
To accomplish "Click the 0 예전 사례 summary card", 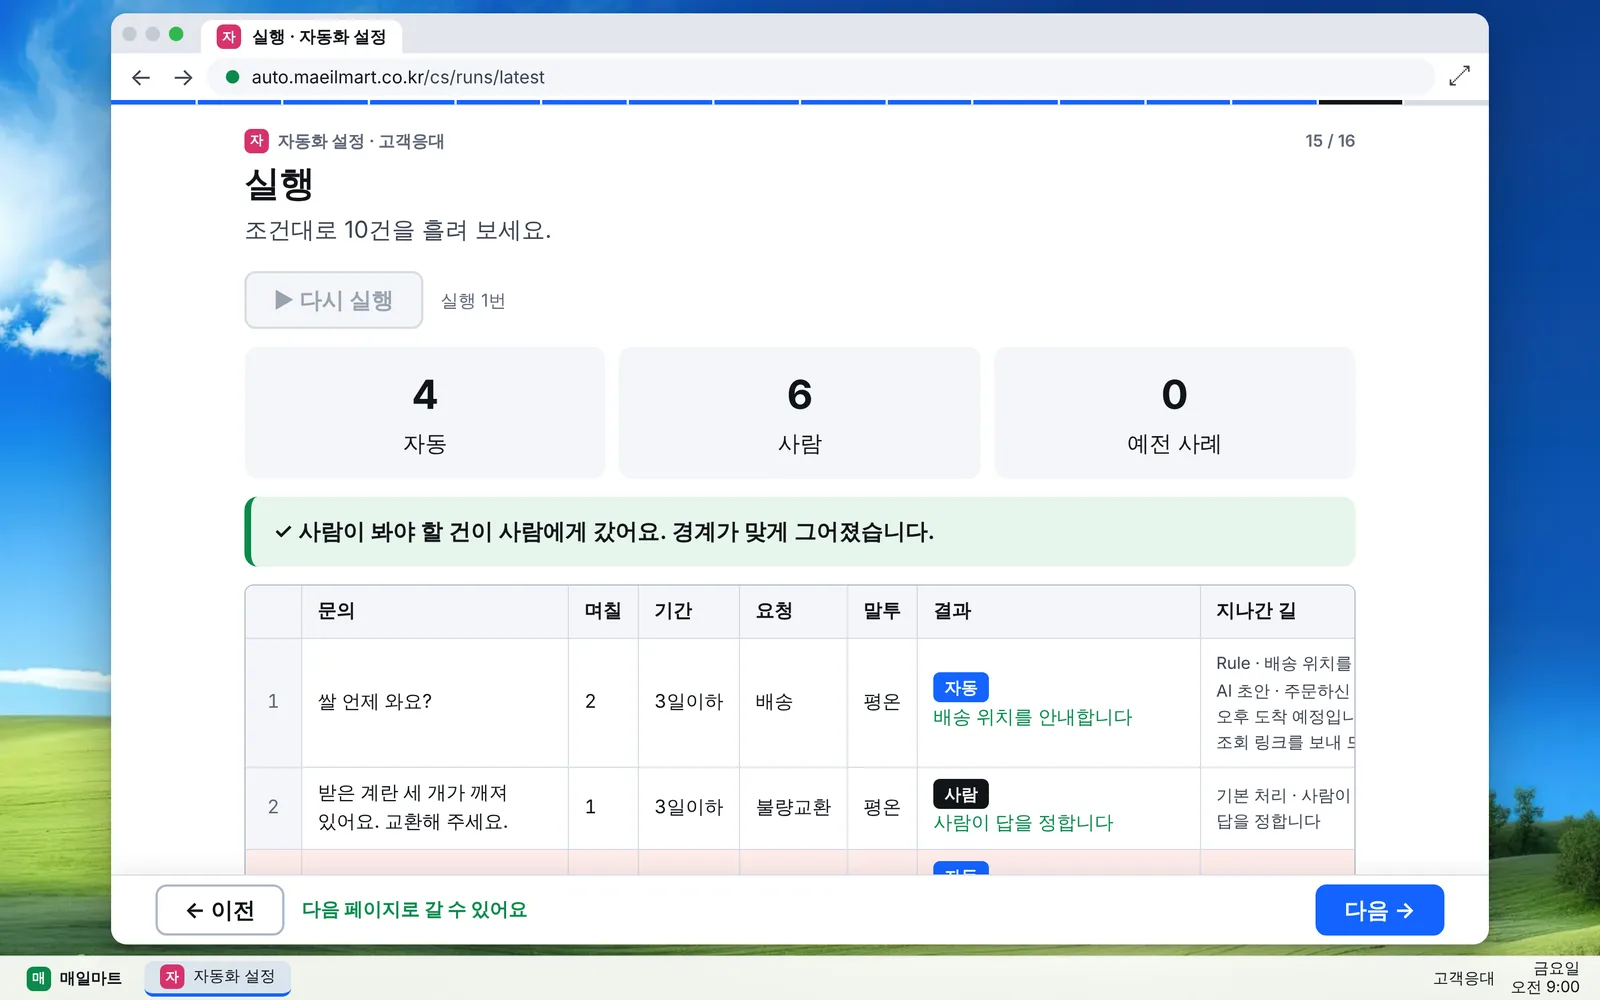I will 1174,412.
